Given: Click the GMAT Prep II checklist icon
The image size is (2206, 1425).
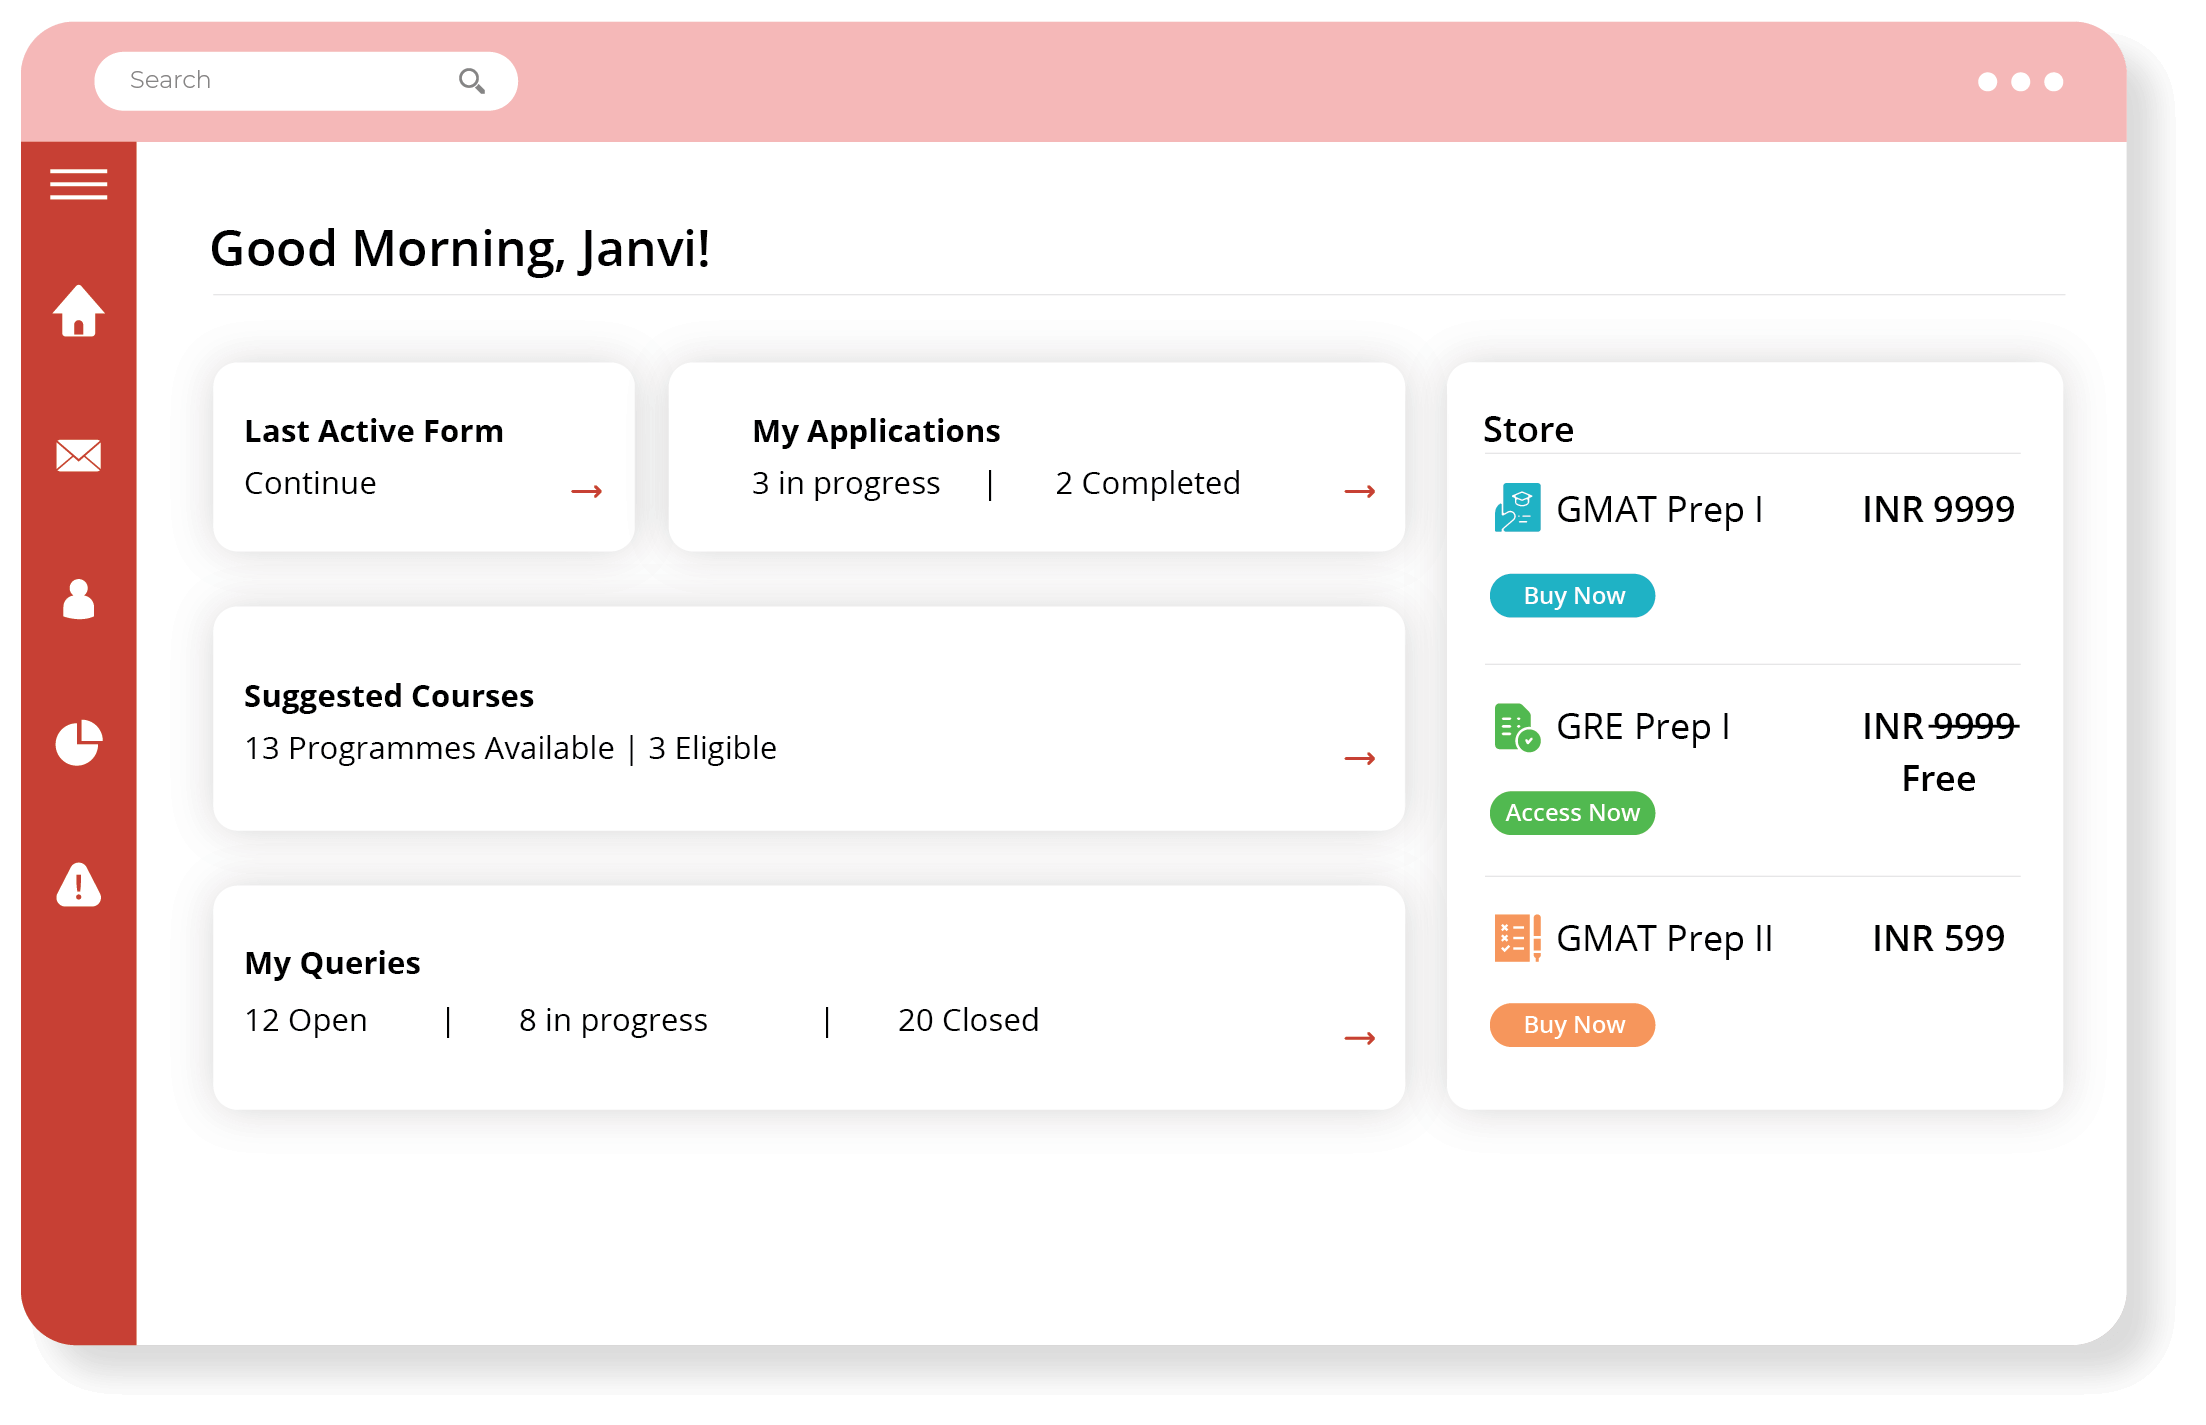Looking at the screenshot, I should 1516,938.
